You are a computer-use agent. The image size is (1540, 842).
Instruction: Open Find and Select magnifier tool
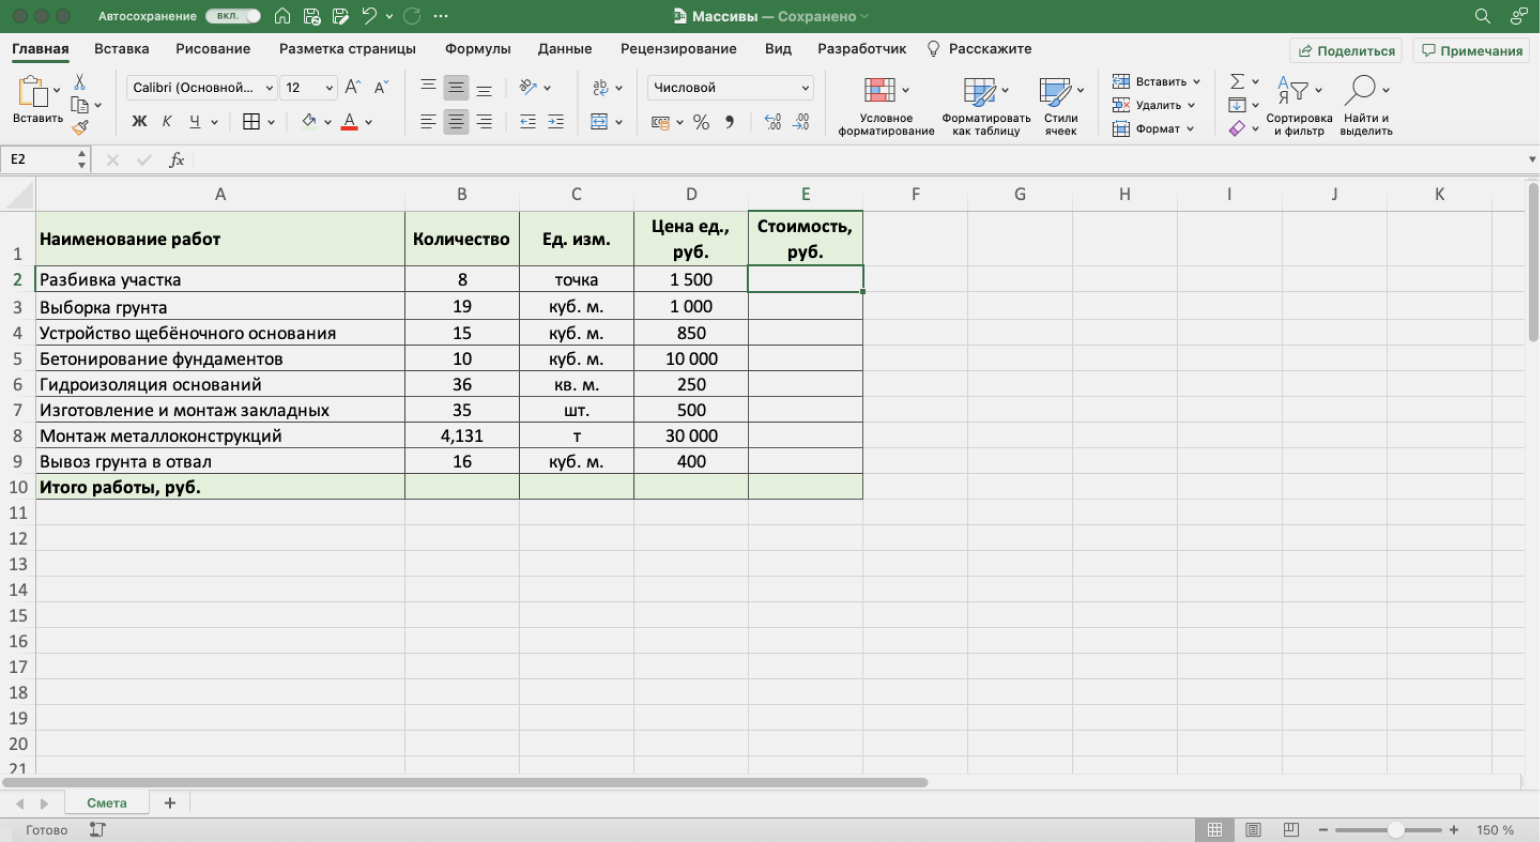(x=1361, y=91)
